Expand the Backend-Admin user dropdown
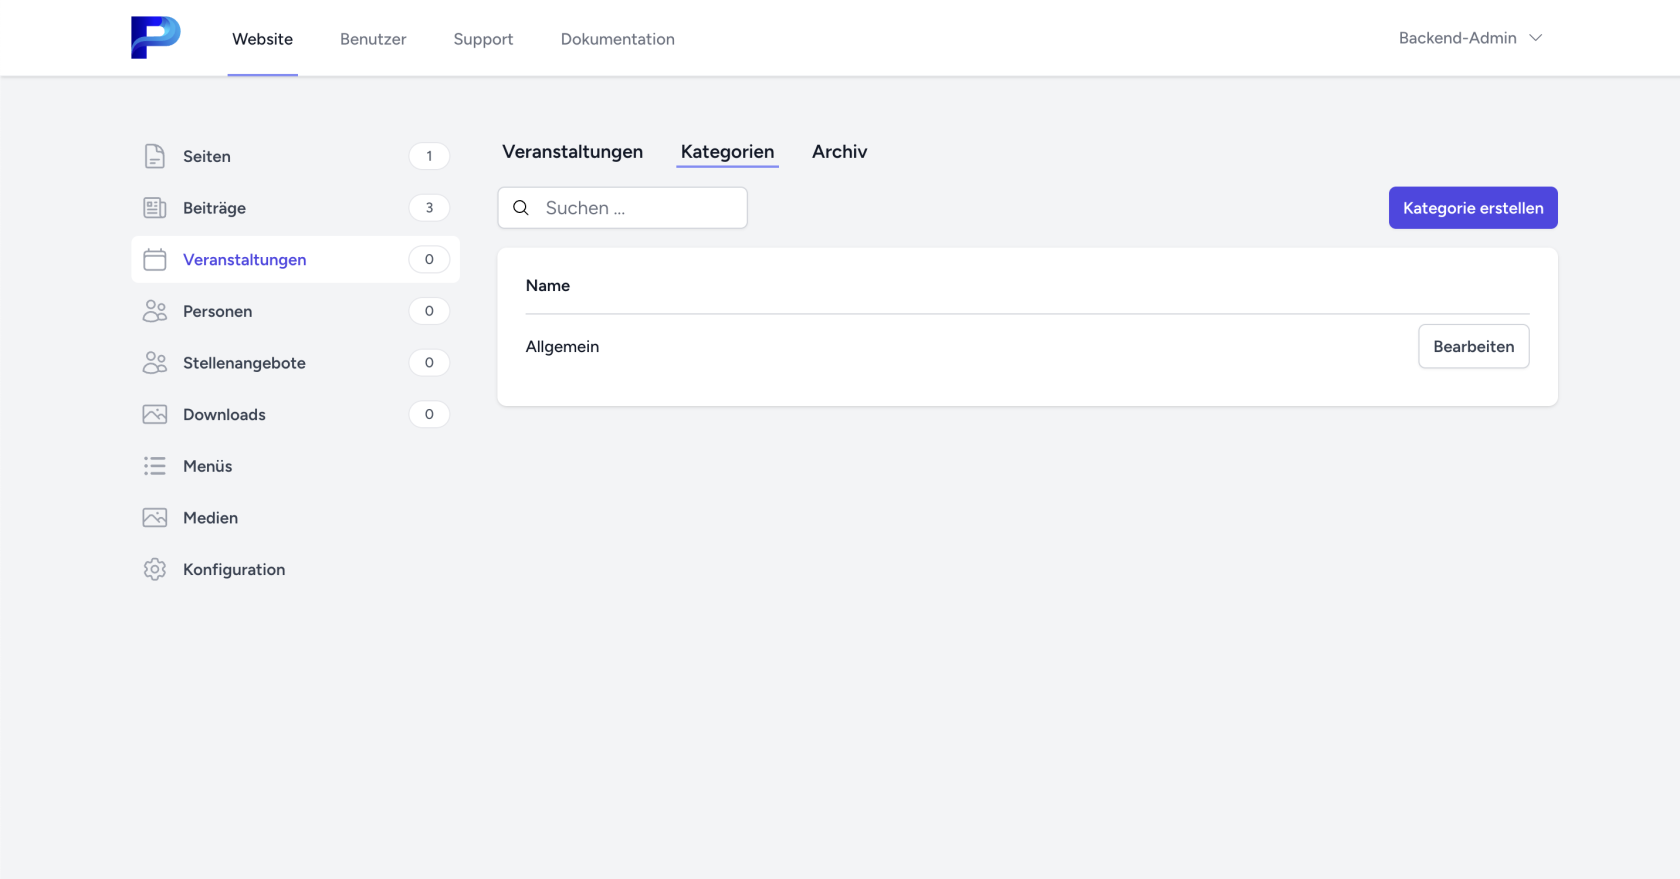 [x=1470, y=38]
